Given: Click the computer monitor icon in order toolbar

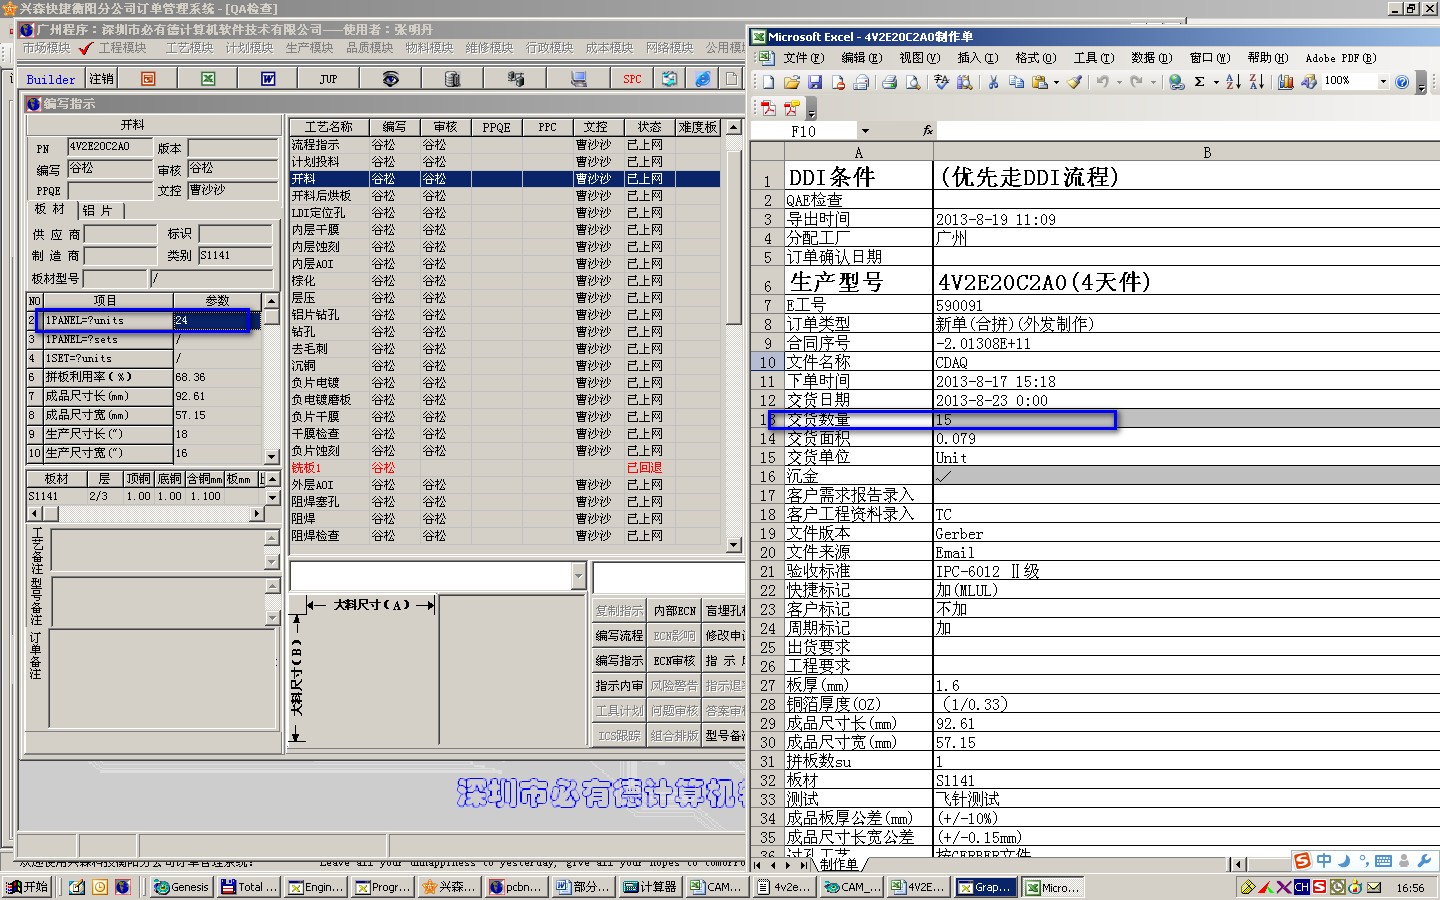Looking at the screenshot, I should [578, 78].
